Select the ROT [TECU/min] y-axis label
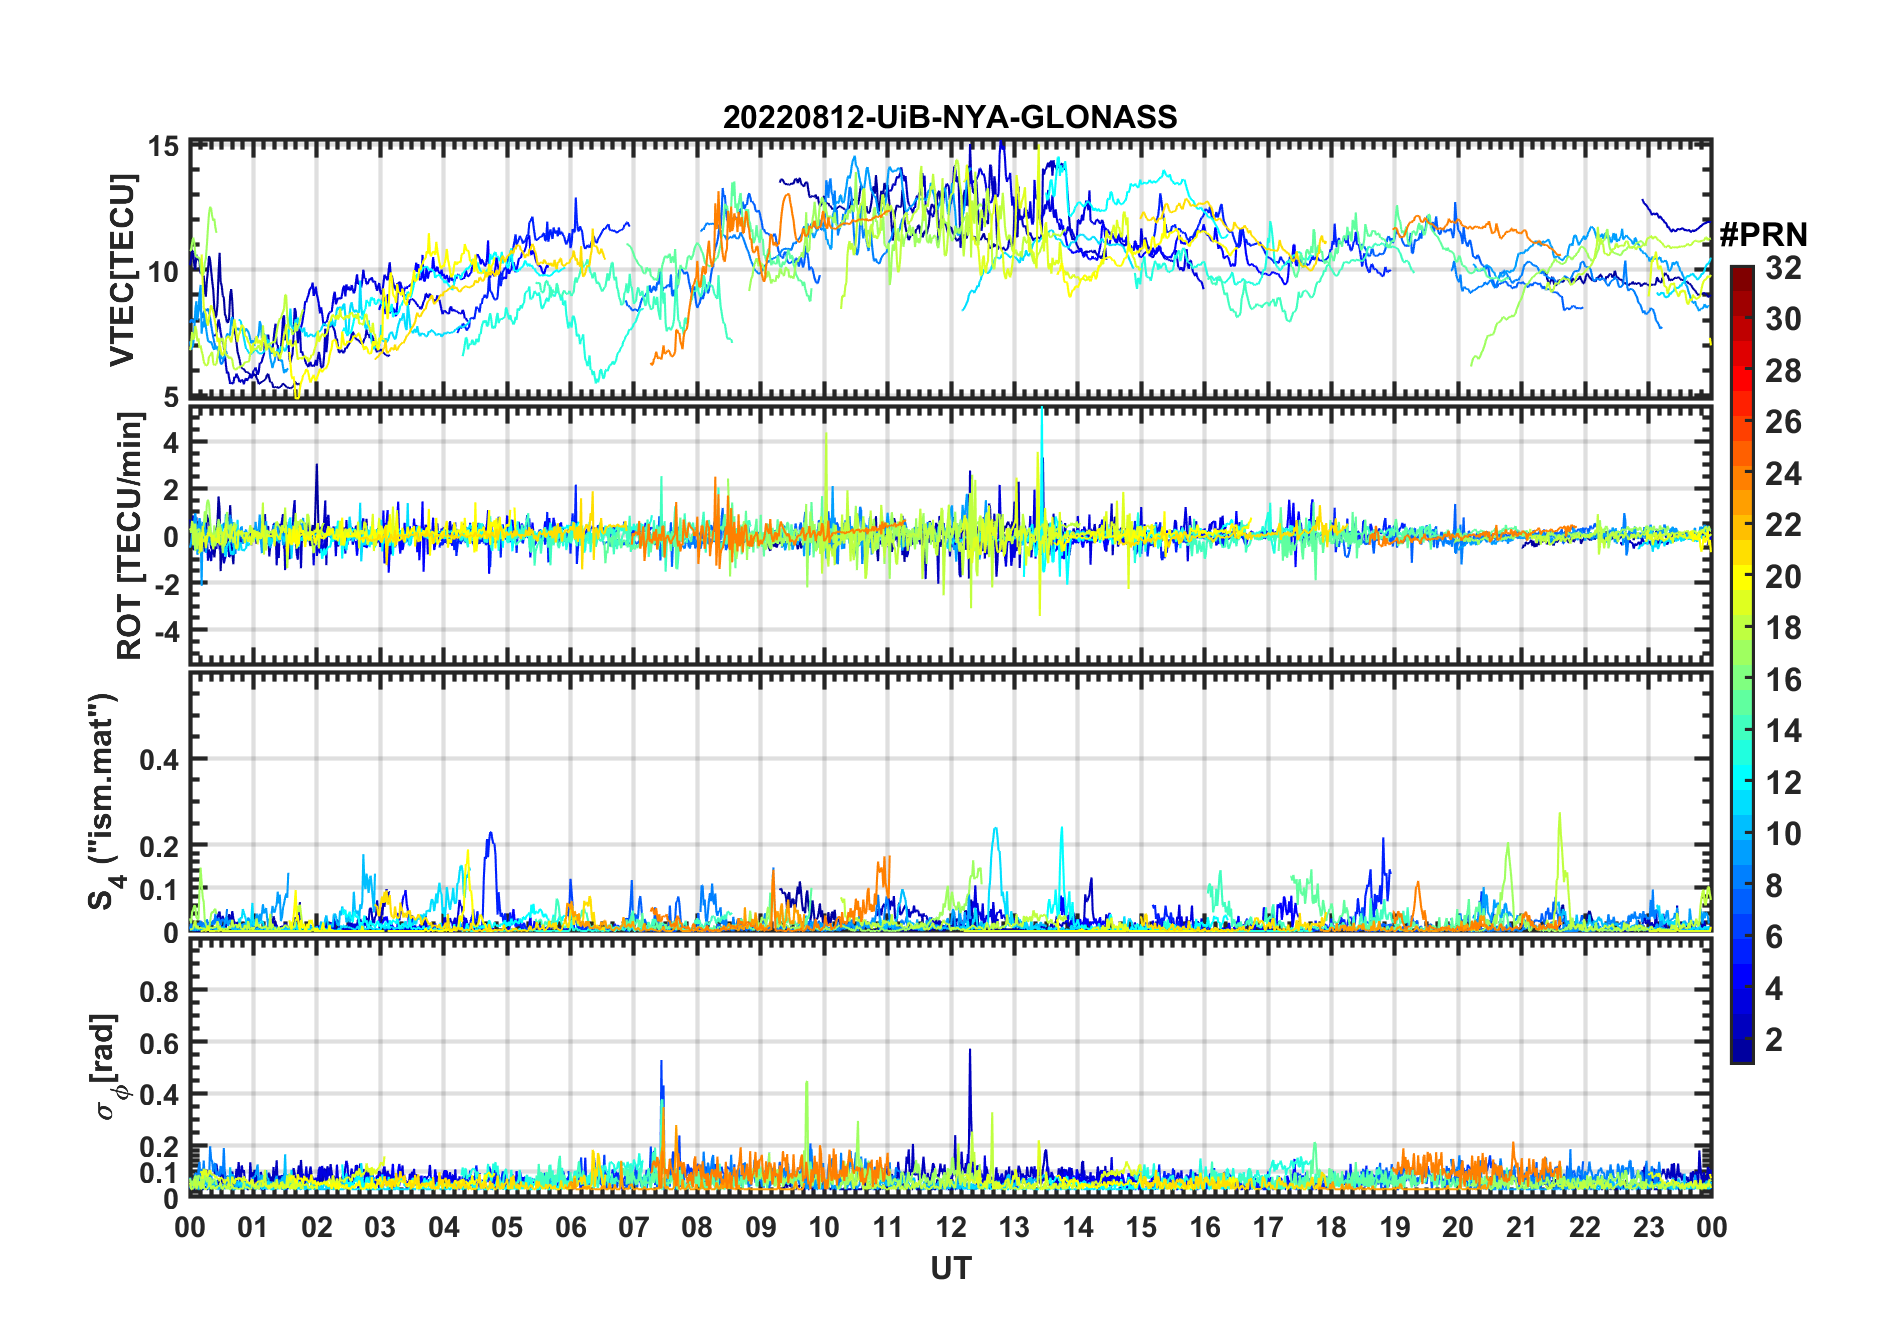Image resolution: width=1902 pixels, height=1330 pixels. point(130,536)
